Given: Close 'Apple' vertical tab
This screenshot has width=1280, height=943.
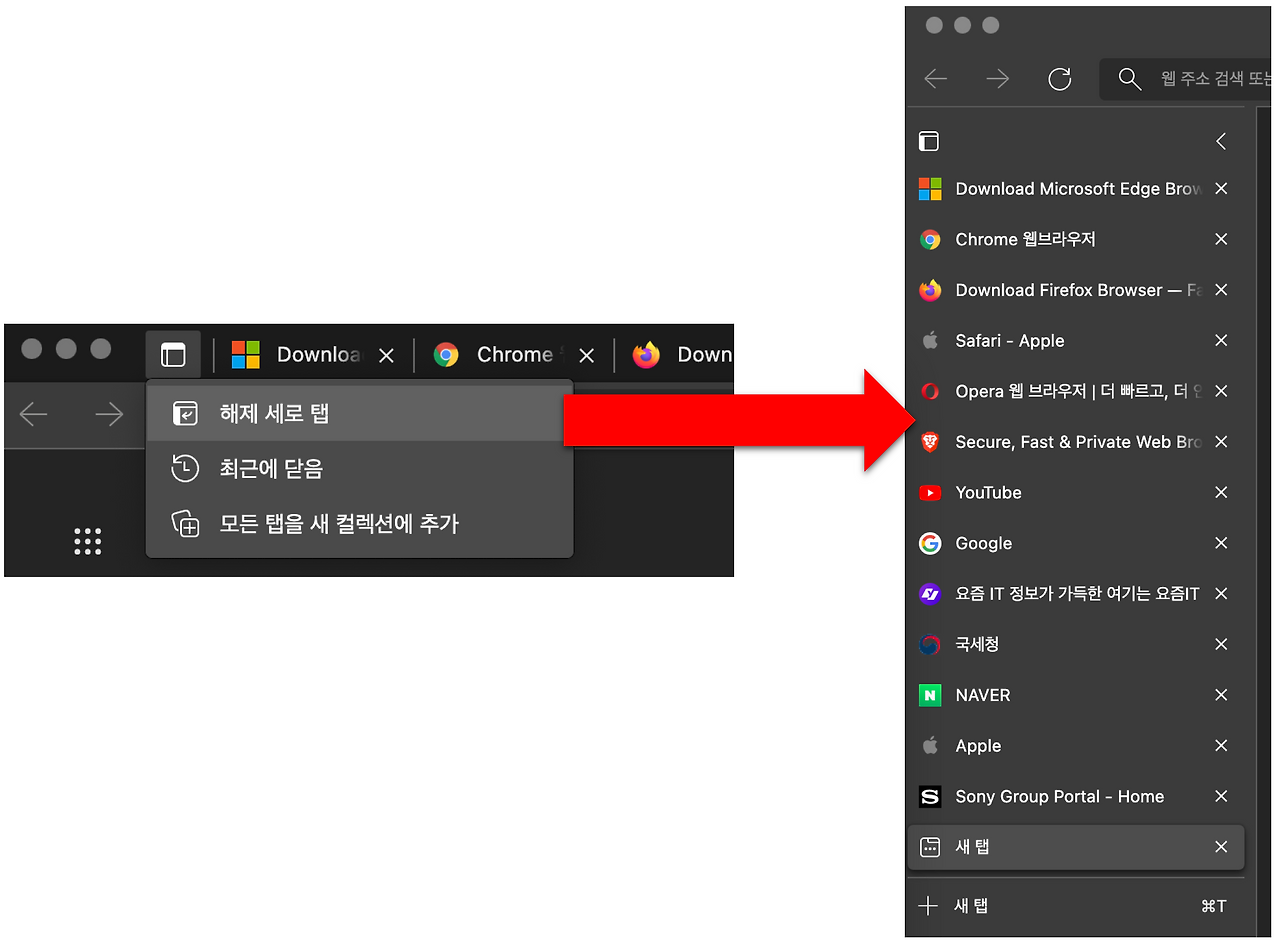Looking at the screenshot, I should pyautogui.click(x=1221, y=746).
